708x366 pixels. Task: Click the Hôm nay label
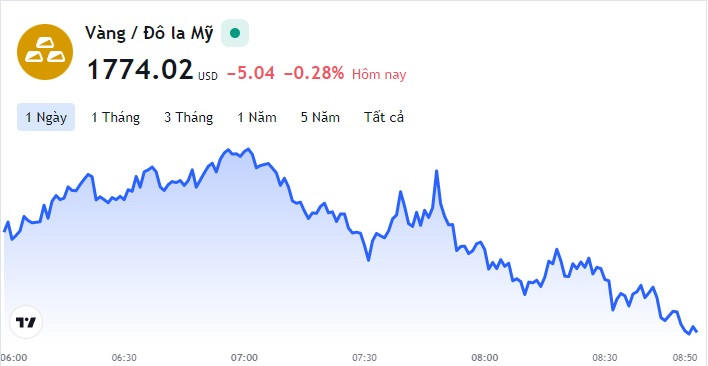[x=379, y=74]
